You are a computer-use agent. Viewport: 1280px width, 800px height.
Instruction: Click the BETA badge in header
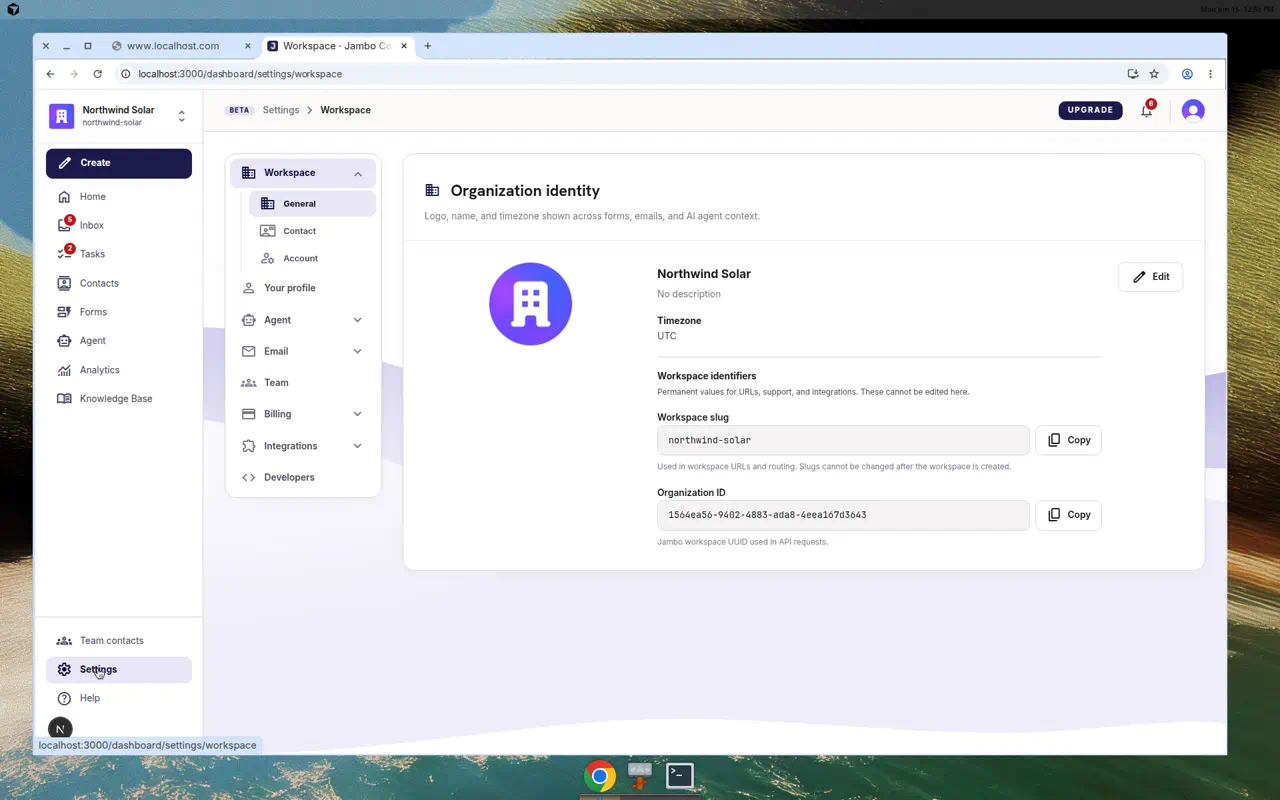pos(239,110)
